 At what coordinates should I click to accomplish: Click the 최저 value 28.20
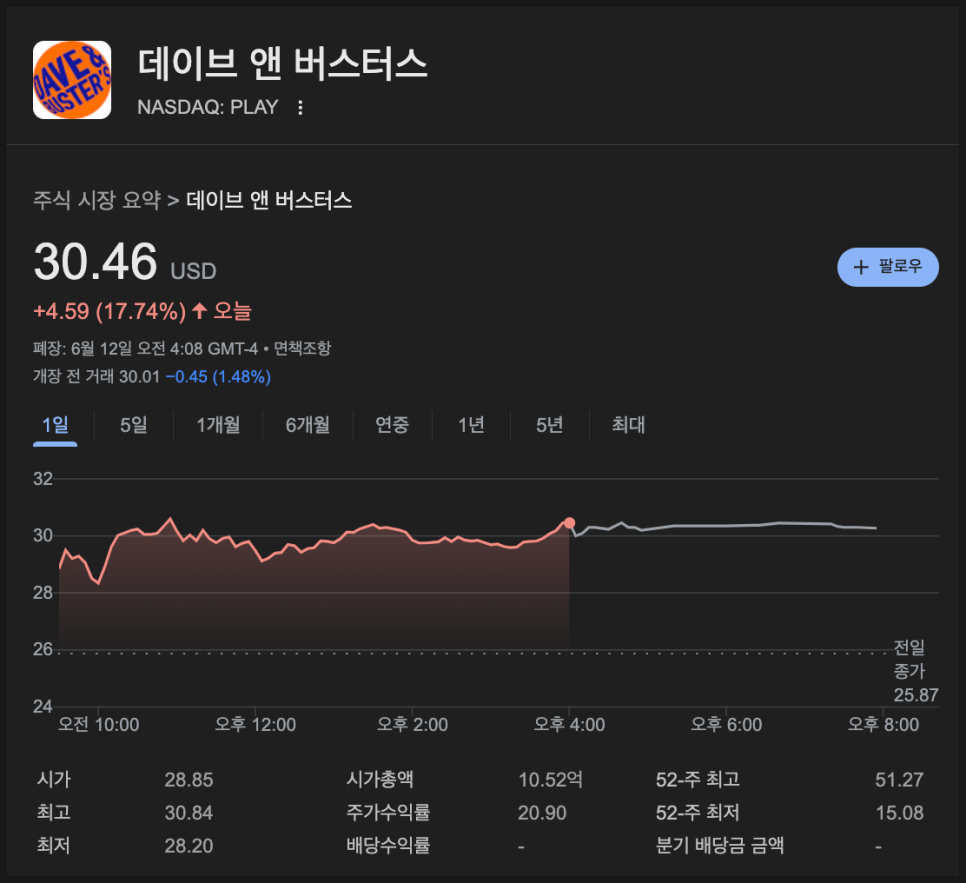(189, 845)
